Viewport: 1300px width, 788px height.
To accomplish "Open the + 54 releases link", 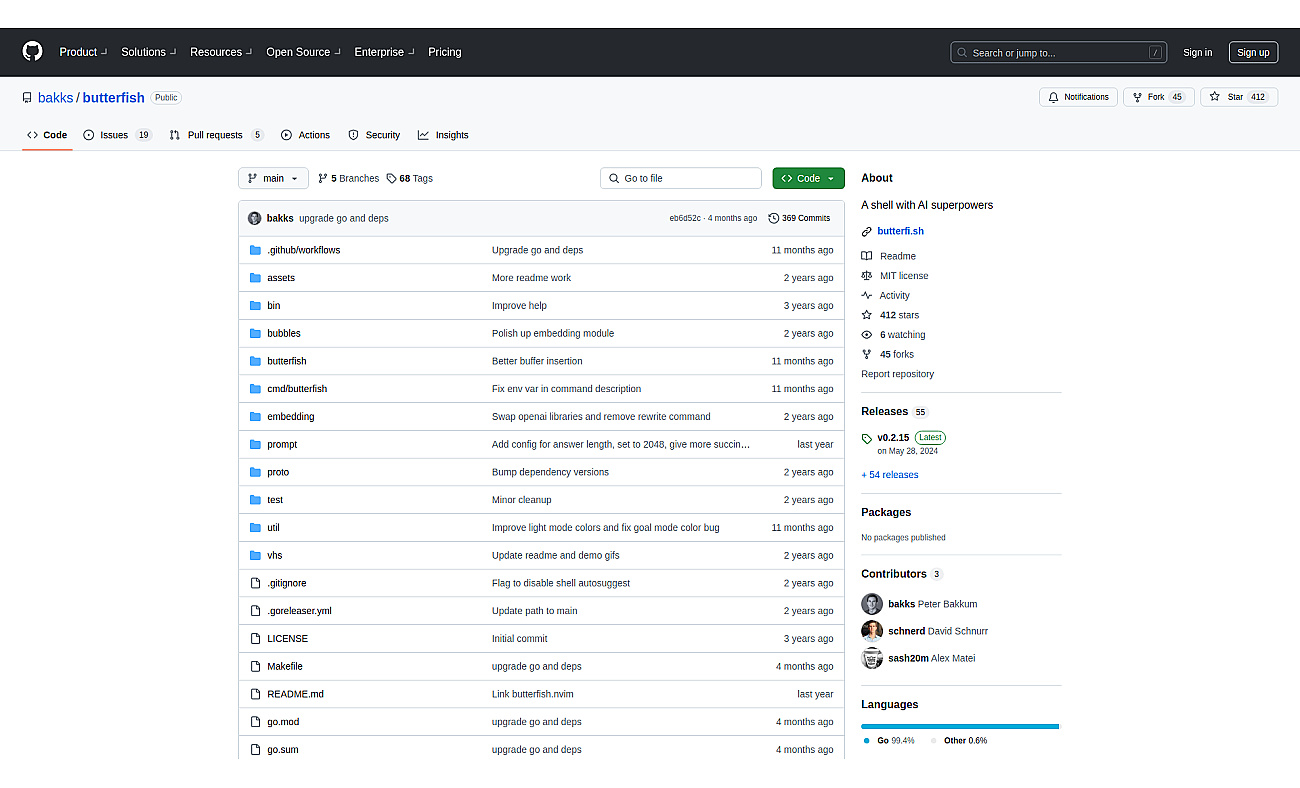I will [x=889, y=475].
